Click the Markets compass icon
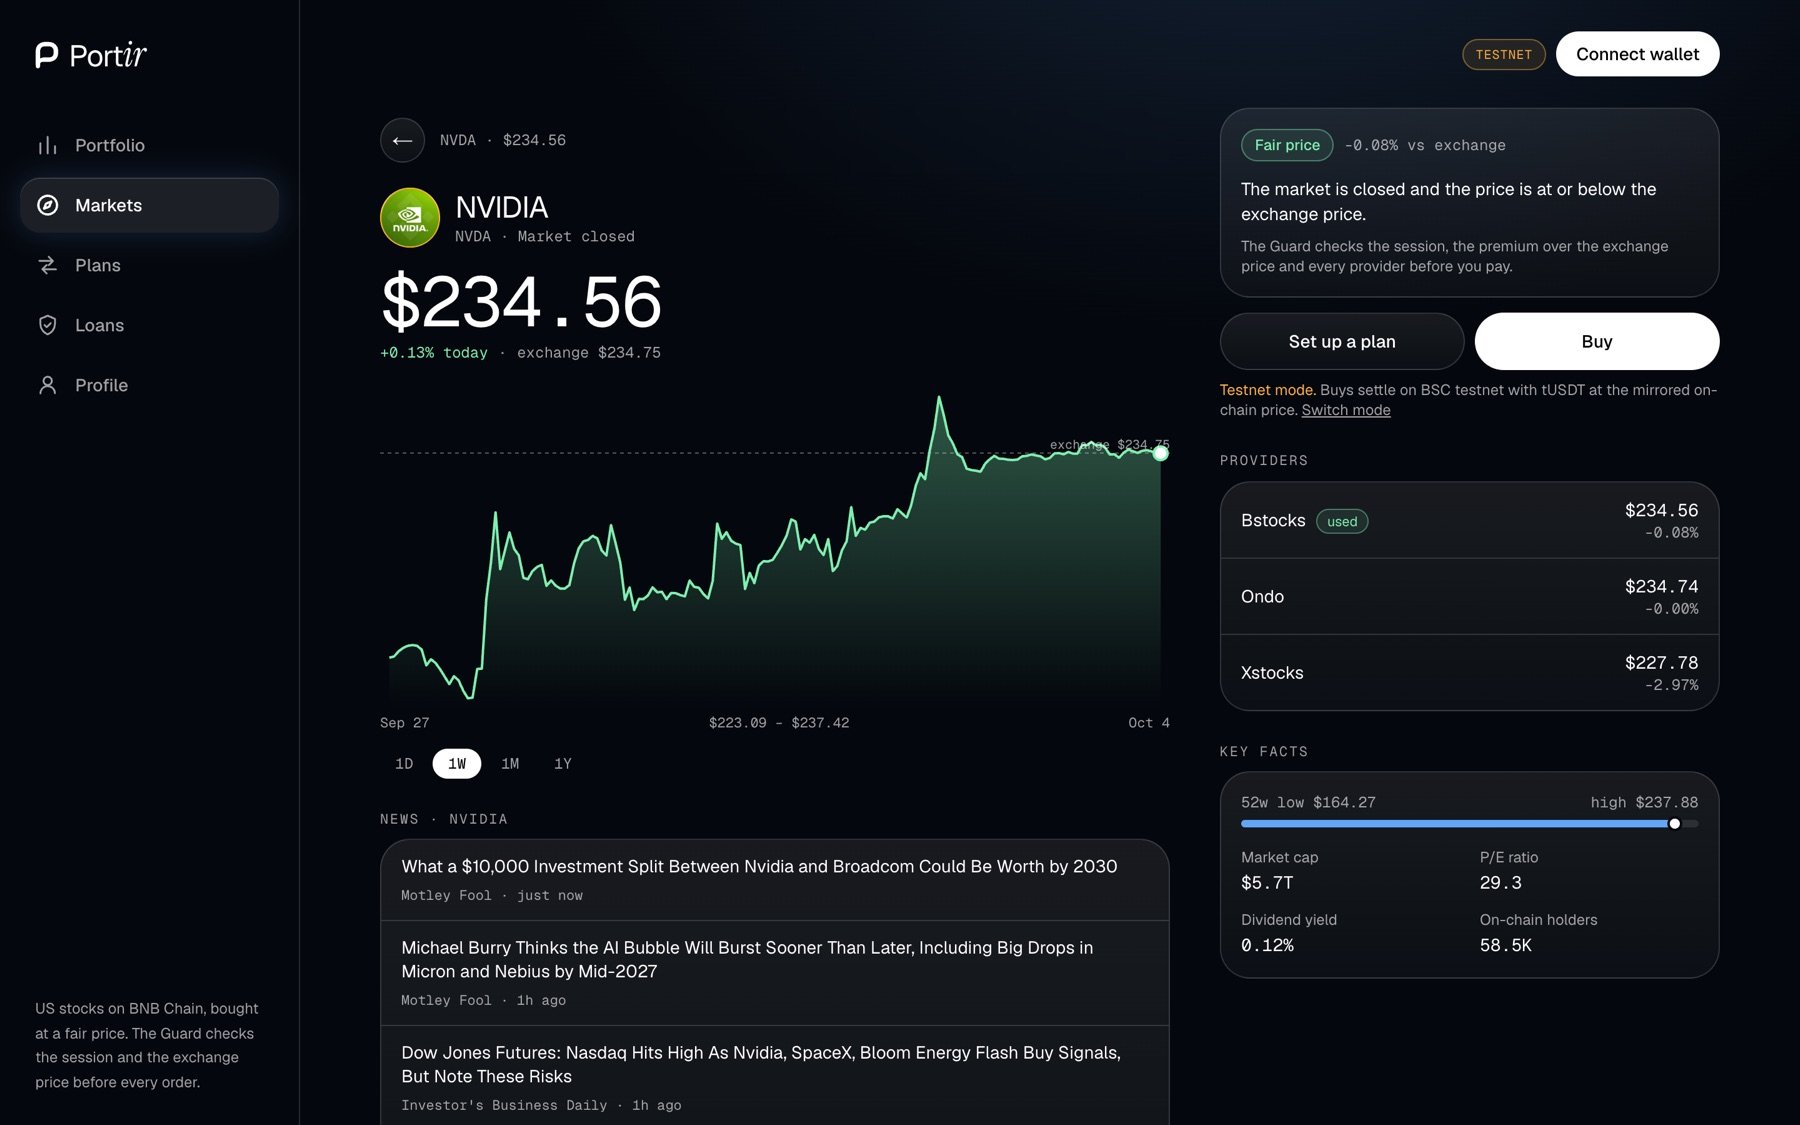Screen dimensions: 1800x1125 [x=47, y=206]
